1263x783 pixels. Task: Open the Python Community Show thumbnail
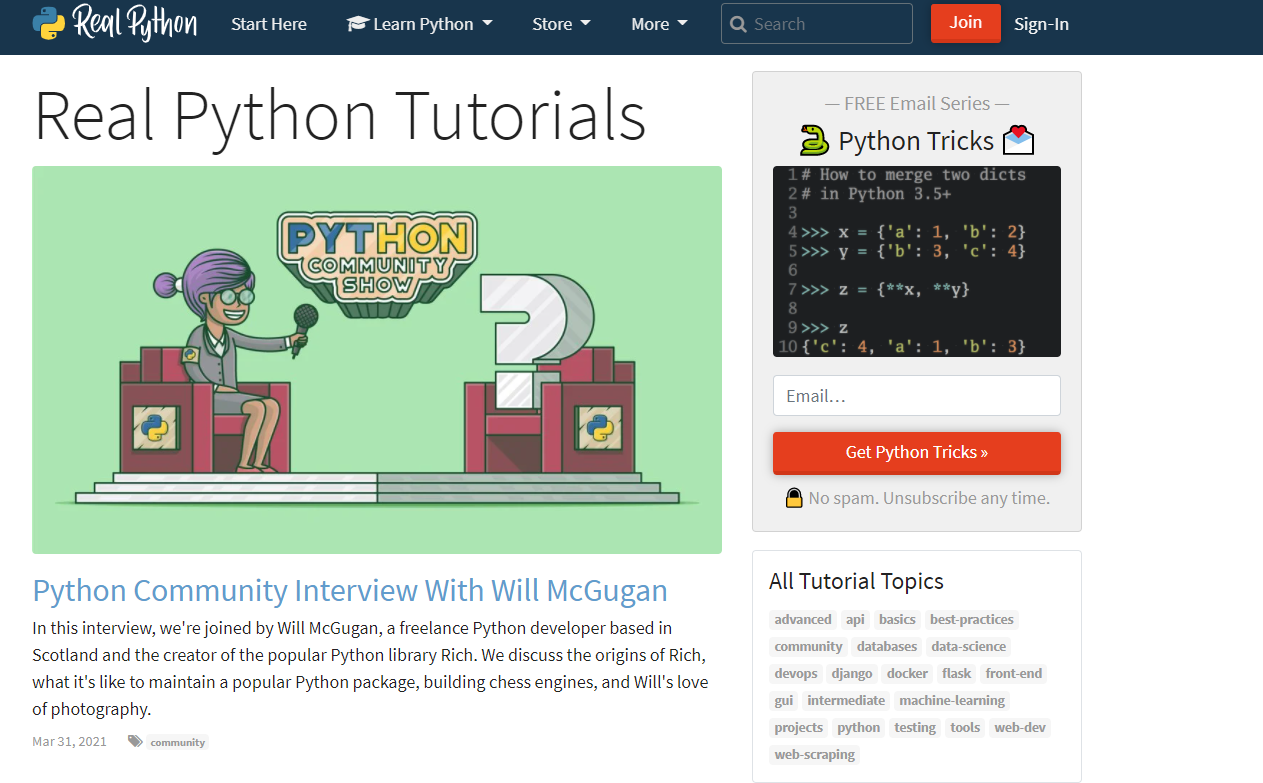coord(377,360)
